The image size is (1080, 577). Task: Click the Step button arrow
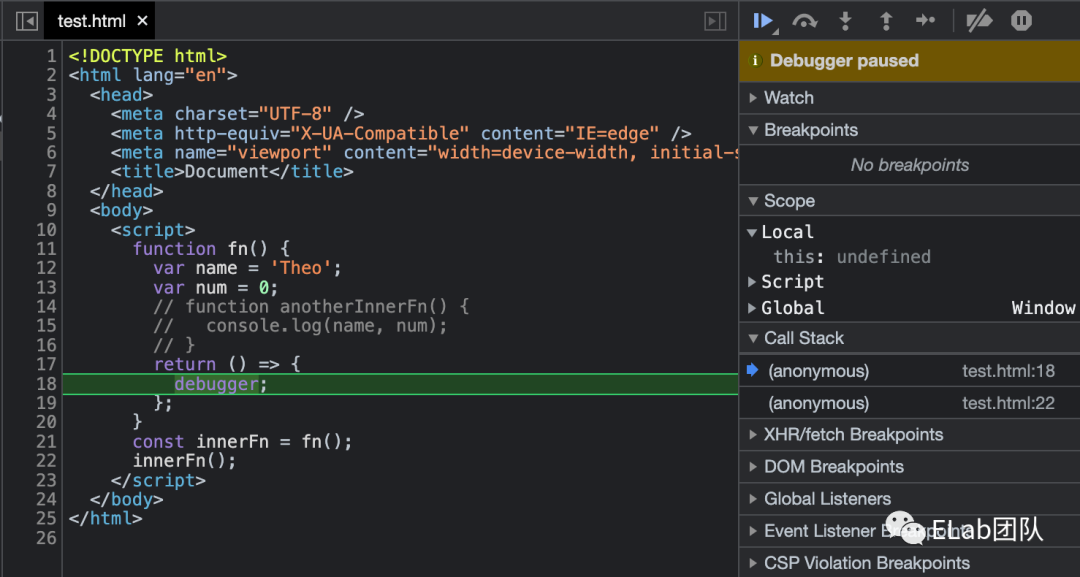point(925,21)
